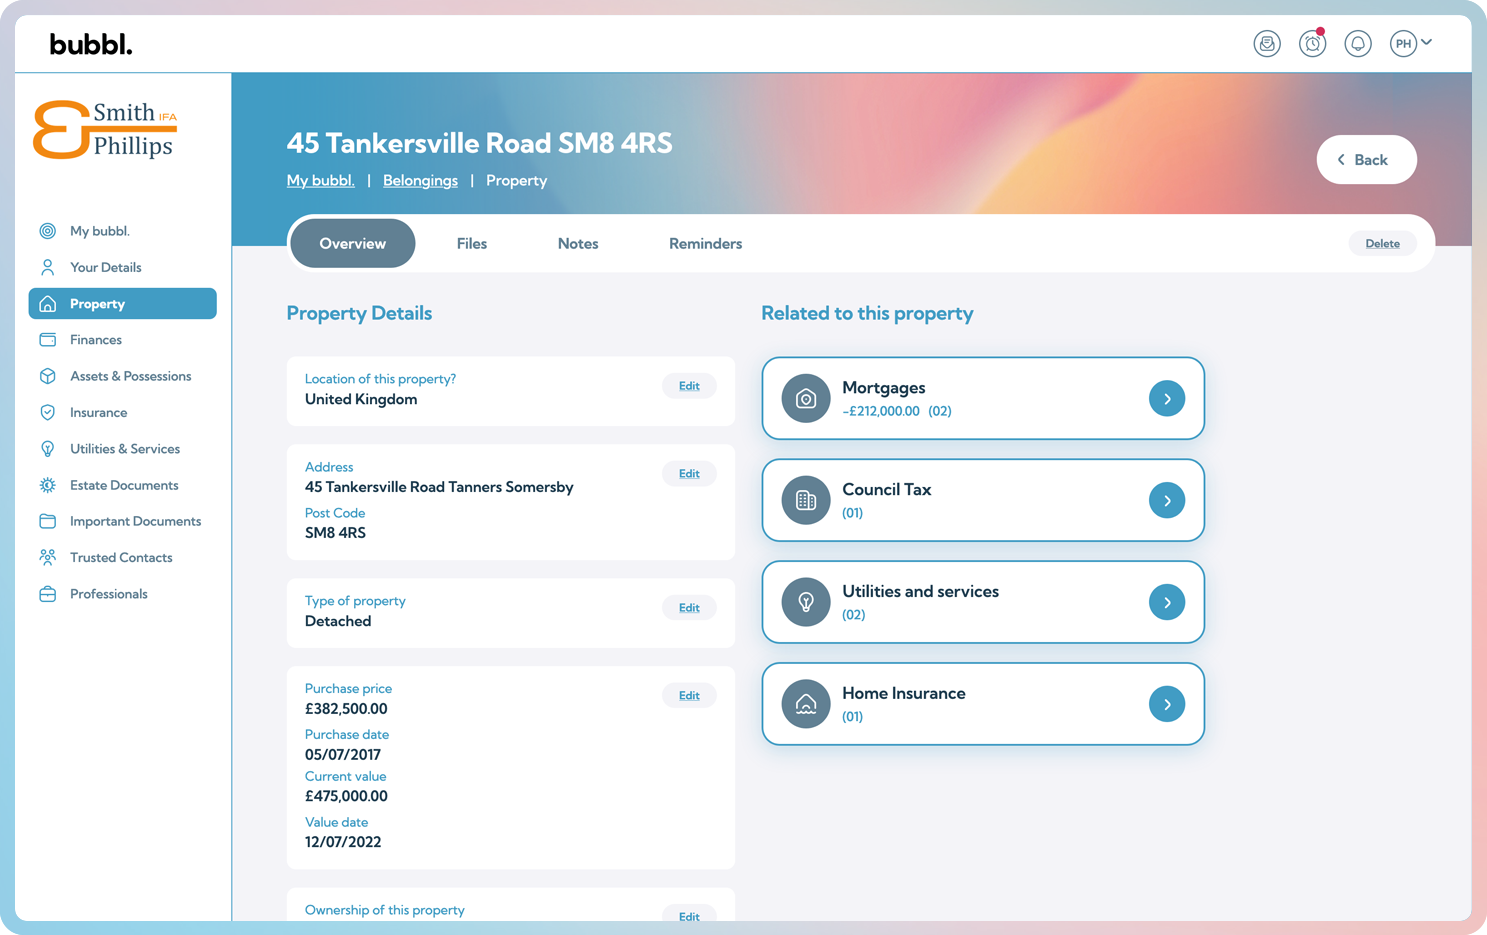Click the reminders clock icon with red dot
Viewport: 1487px width, 935px height.
1312,44
